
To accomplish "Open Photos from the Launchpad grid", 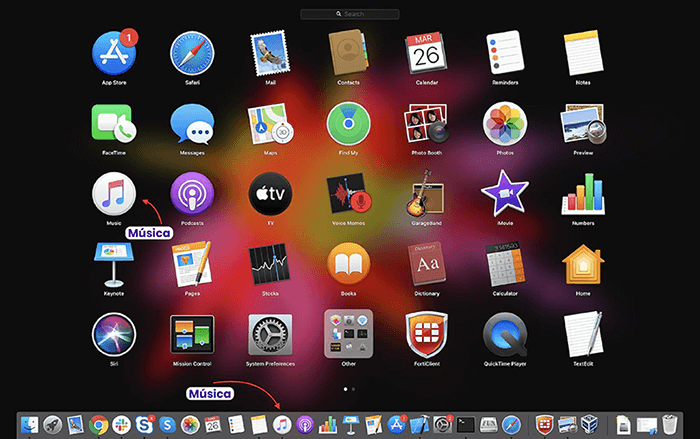I will tap(505, 124).
